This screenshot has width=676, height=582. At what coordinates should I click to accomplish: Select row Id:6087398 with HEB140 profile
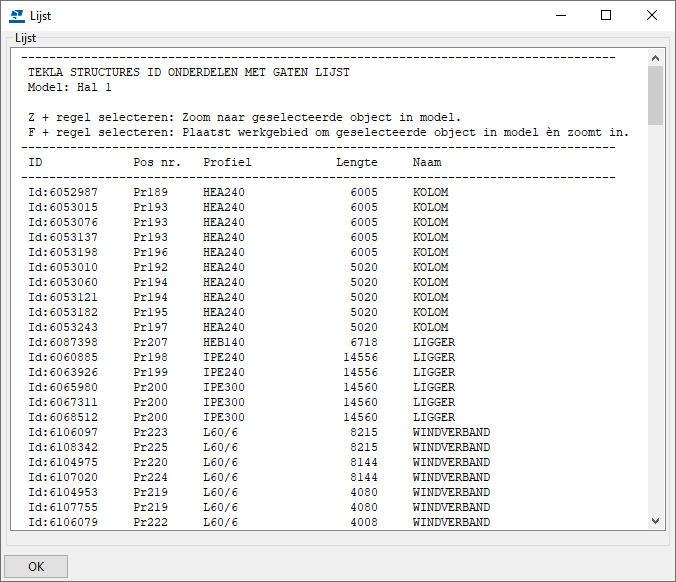242,342
